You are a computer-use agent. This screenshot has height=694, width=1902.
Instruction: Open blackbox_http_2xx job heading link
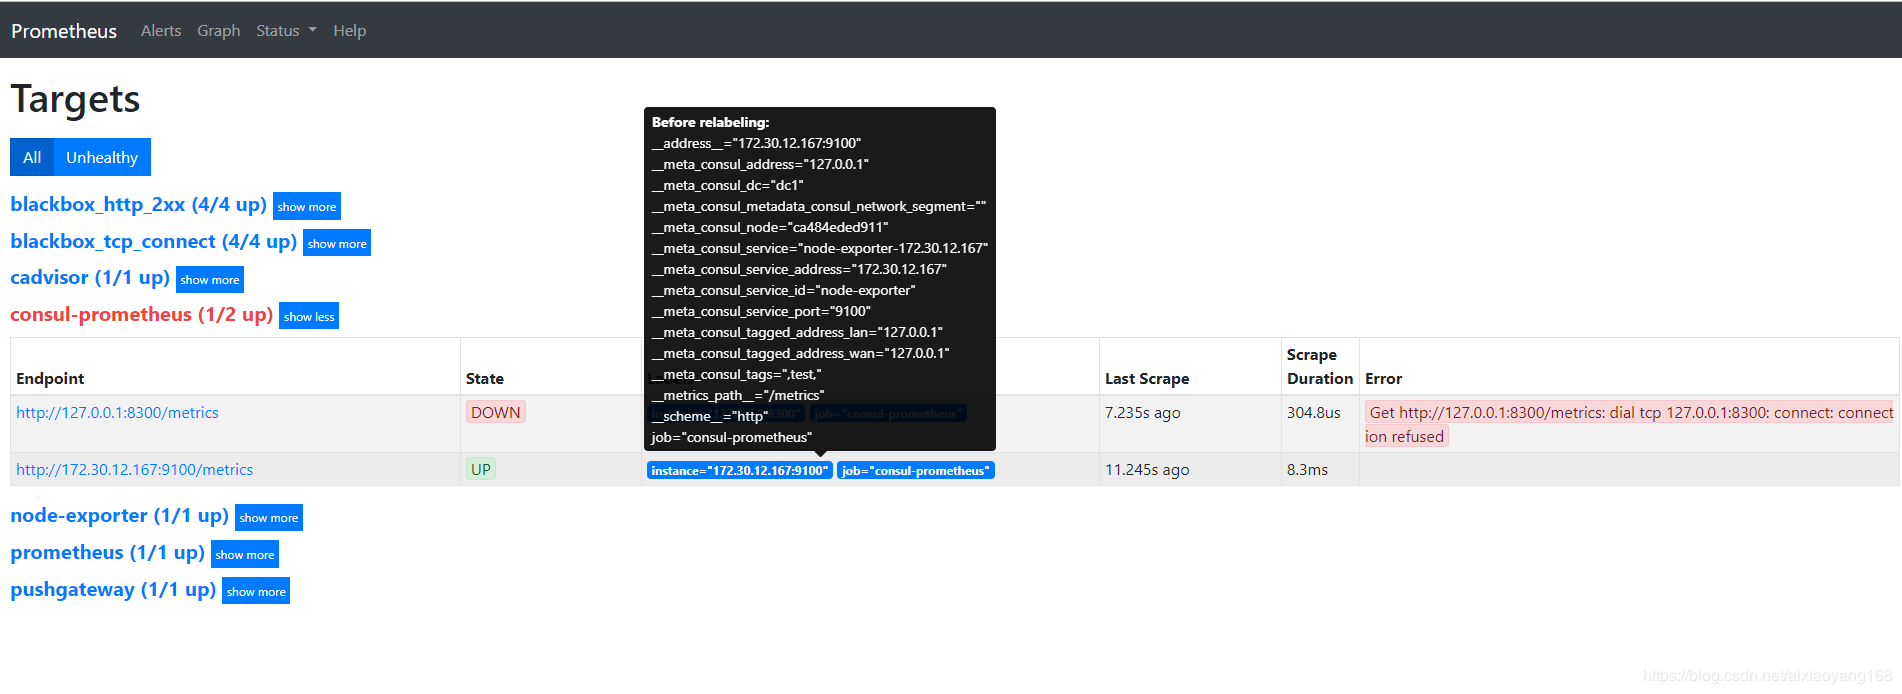[x=138, y=204]
